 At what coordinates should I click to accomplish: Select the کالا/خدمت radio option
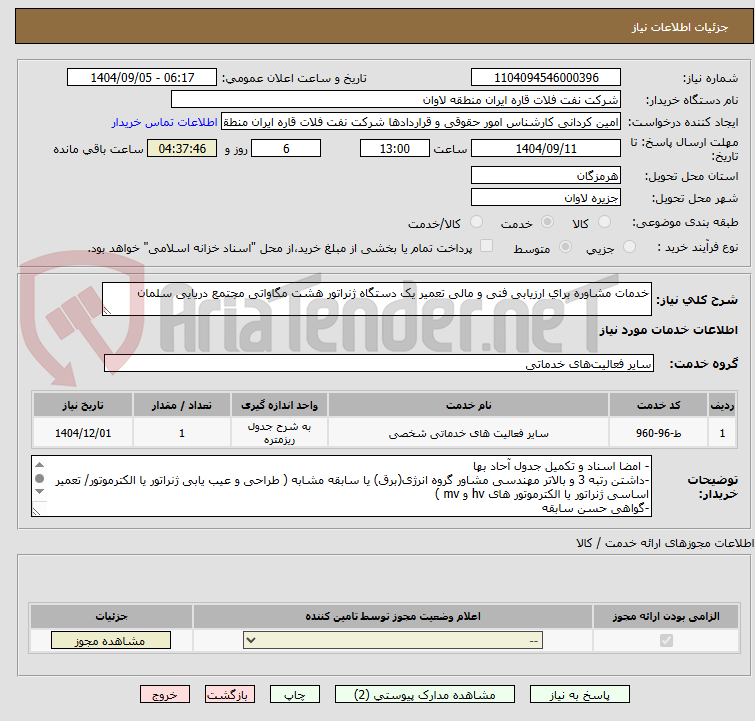[476, 222]
